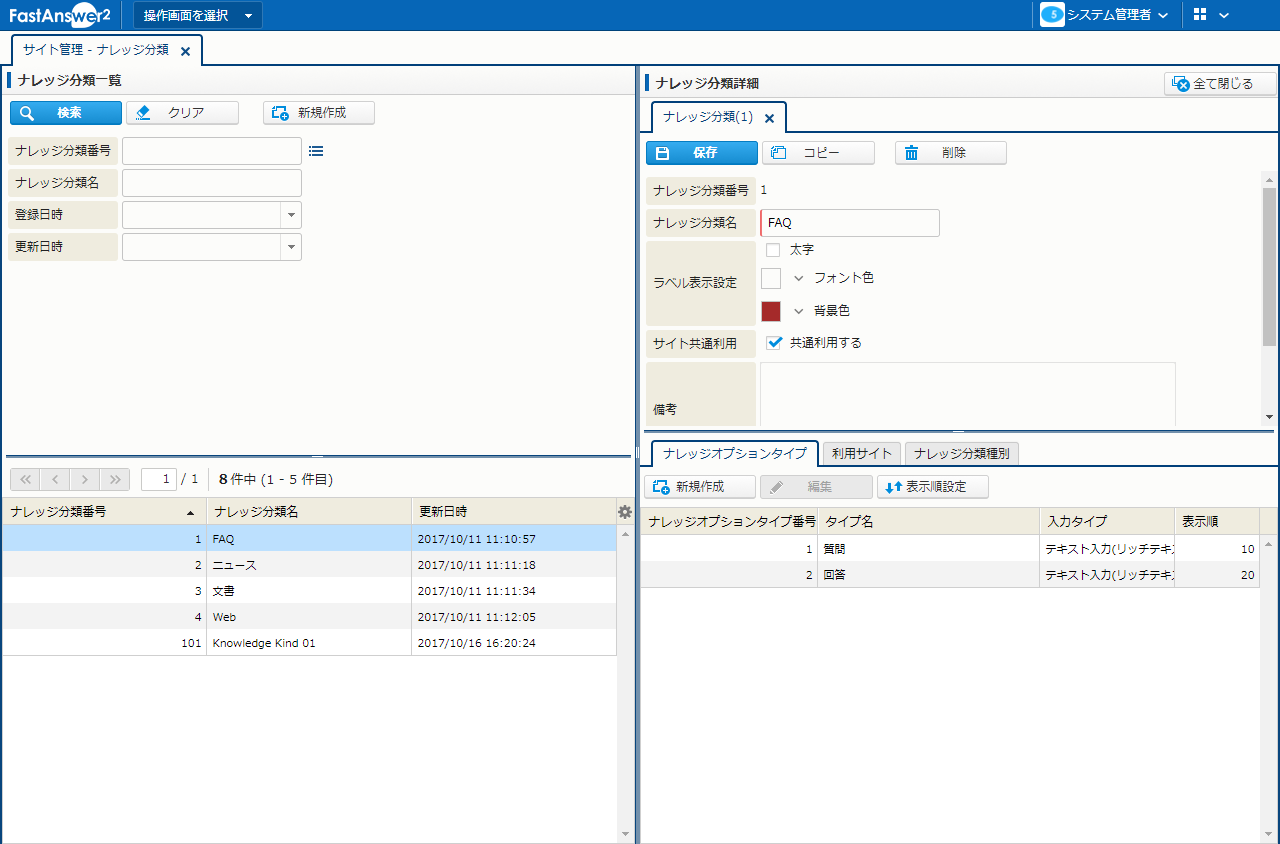Open the 操作画面を選択 dropdown menu
This screenshot has height=844, width=1280.
point(198,15)
